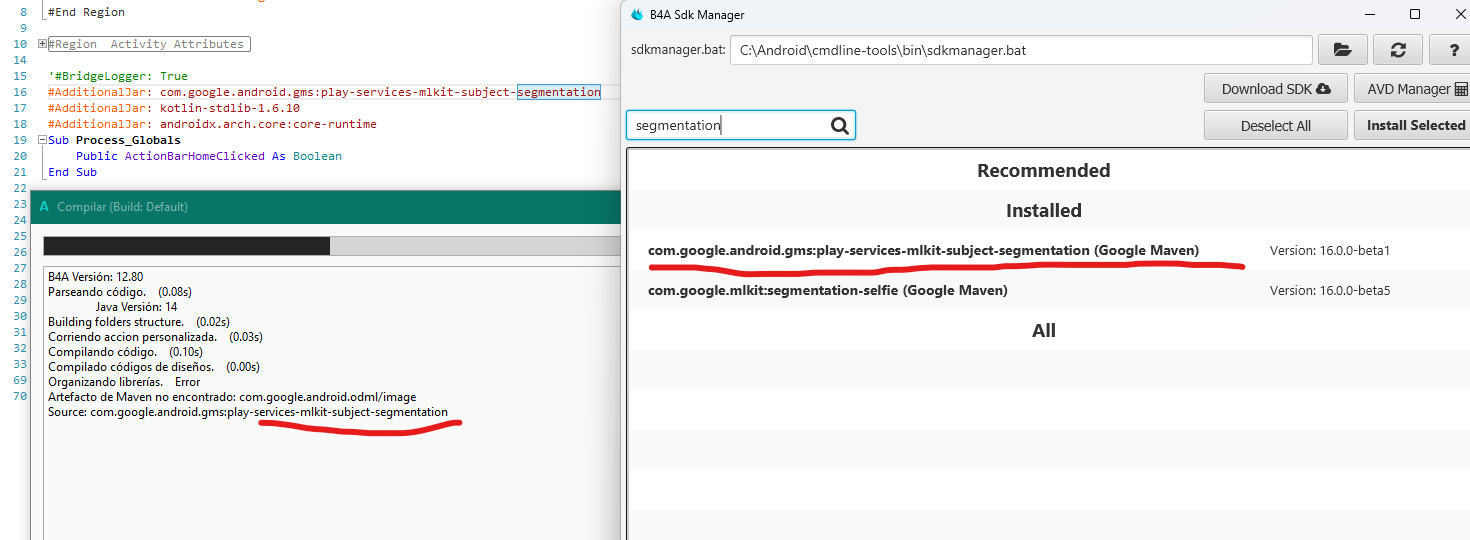
Task: Click 'Corriendo accion personalizada.' log line
Action: (x=155, y=337)
